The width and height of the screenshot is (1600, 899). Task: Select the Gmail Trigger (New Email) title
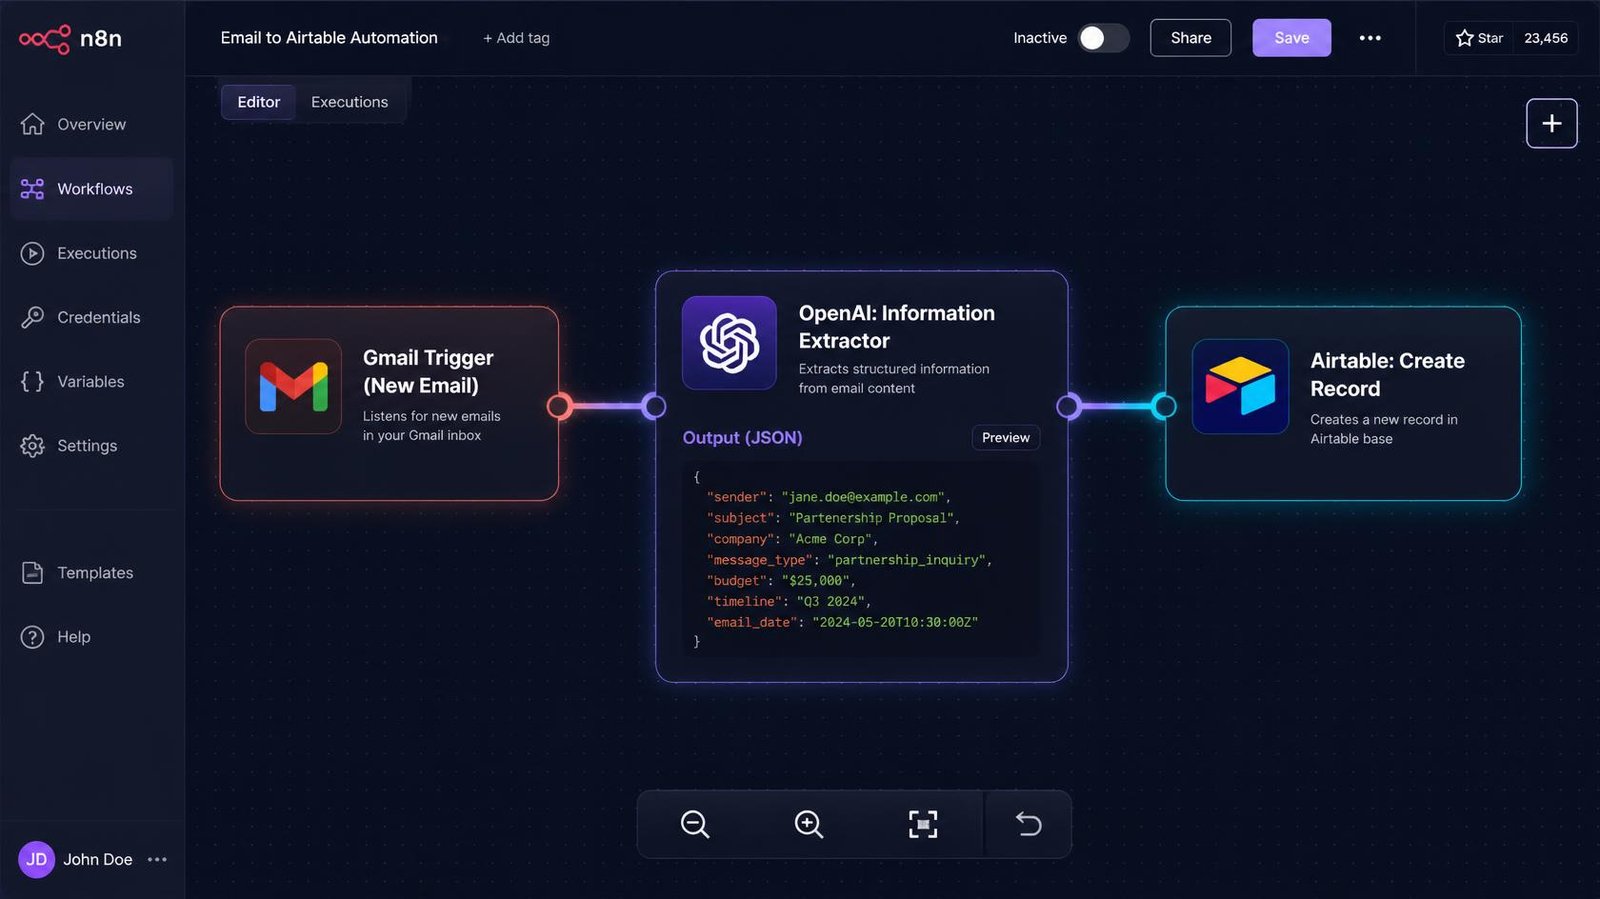click(428, 372)
